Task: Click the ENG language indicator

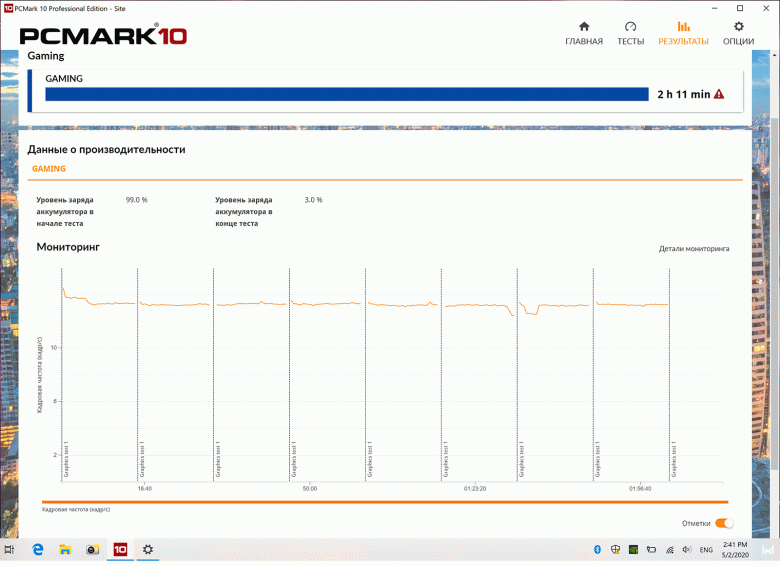Action: (x=706, y=550)
